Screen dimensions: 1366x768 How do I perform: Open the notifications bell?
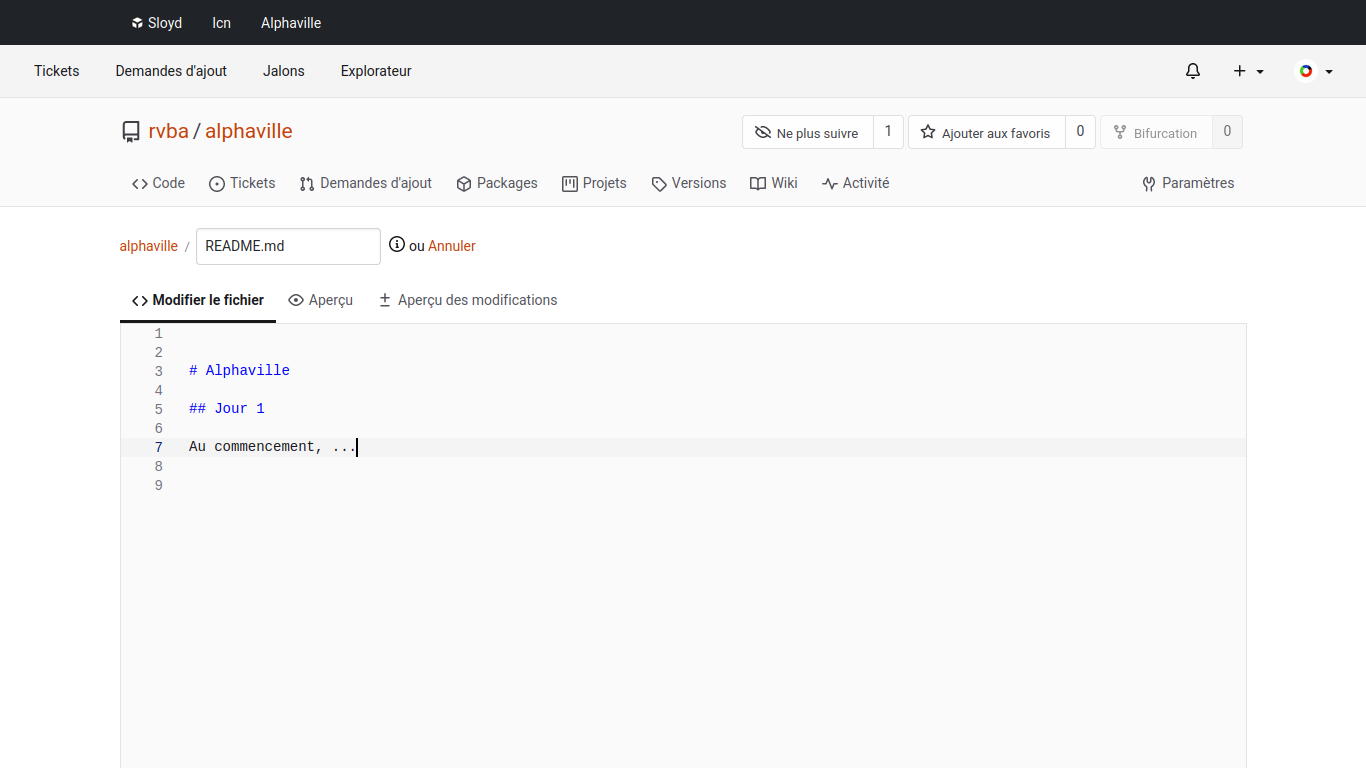click(x=1192, y=71)
